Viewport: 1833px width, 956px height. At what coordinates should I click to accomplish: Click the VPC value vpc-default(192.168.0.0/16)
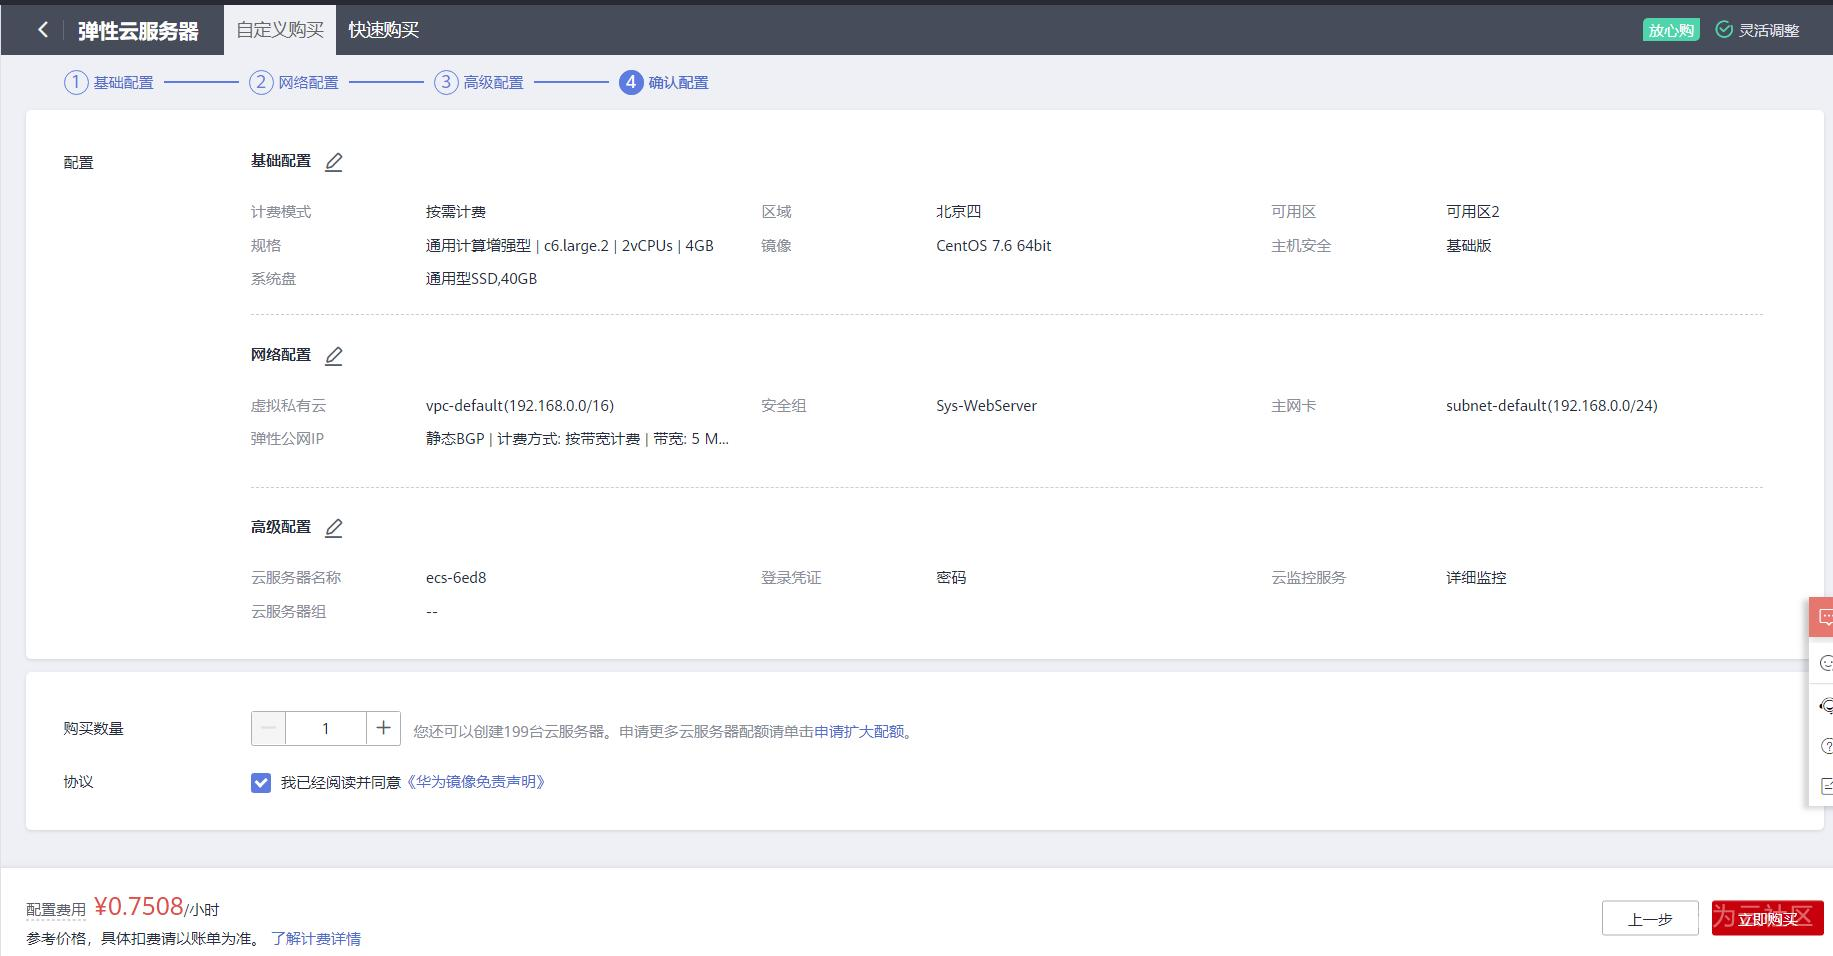click(520, 406)
